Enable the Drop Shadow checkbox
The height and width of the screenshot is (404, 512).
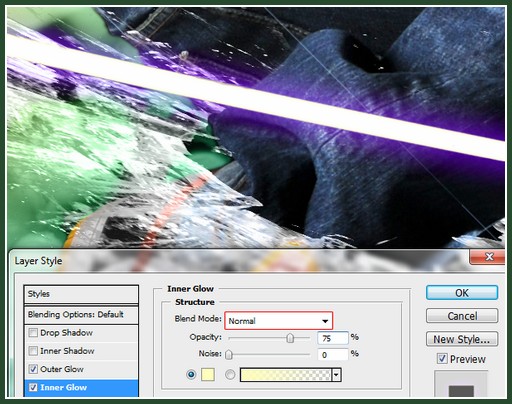(33, 333)
